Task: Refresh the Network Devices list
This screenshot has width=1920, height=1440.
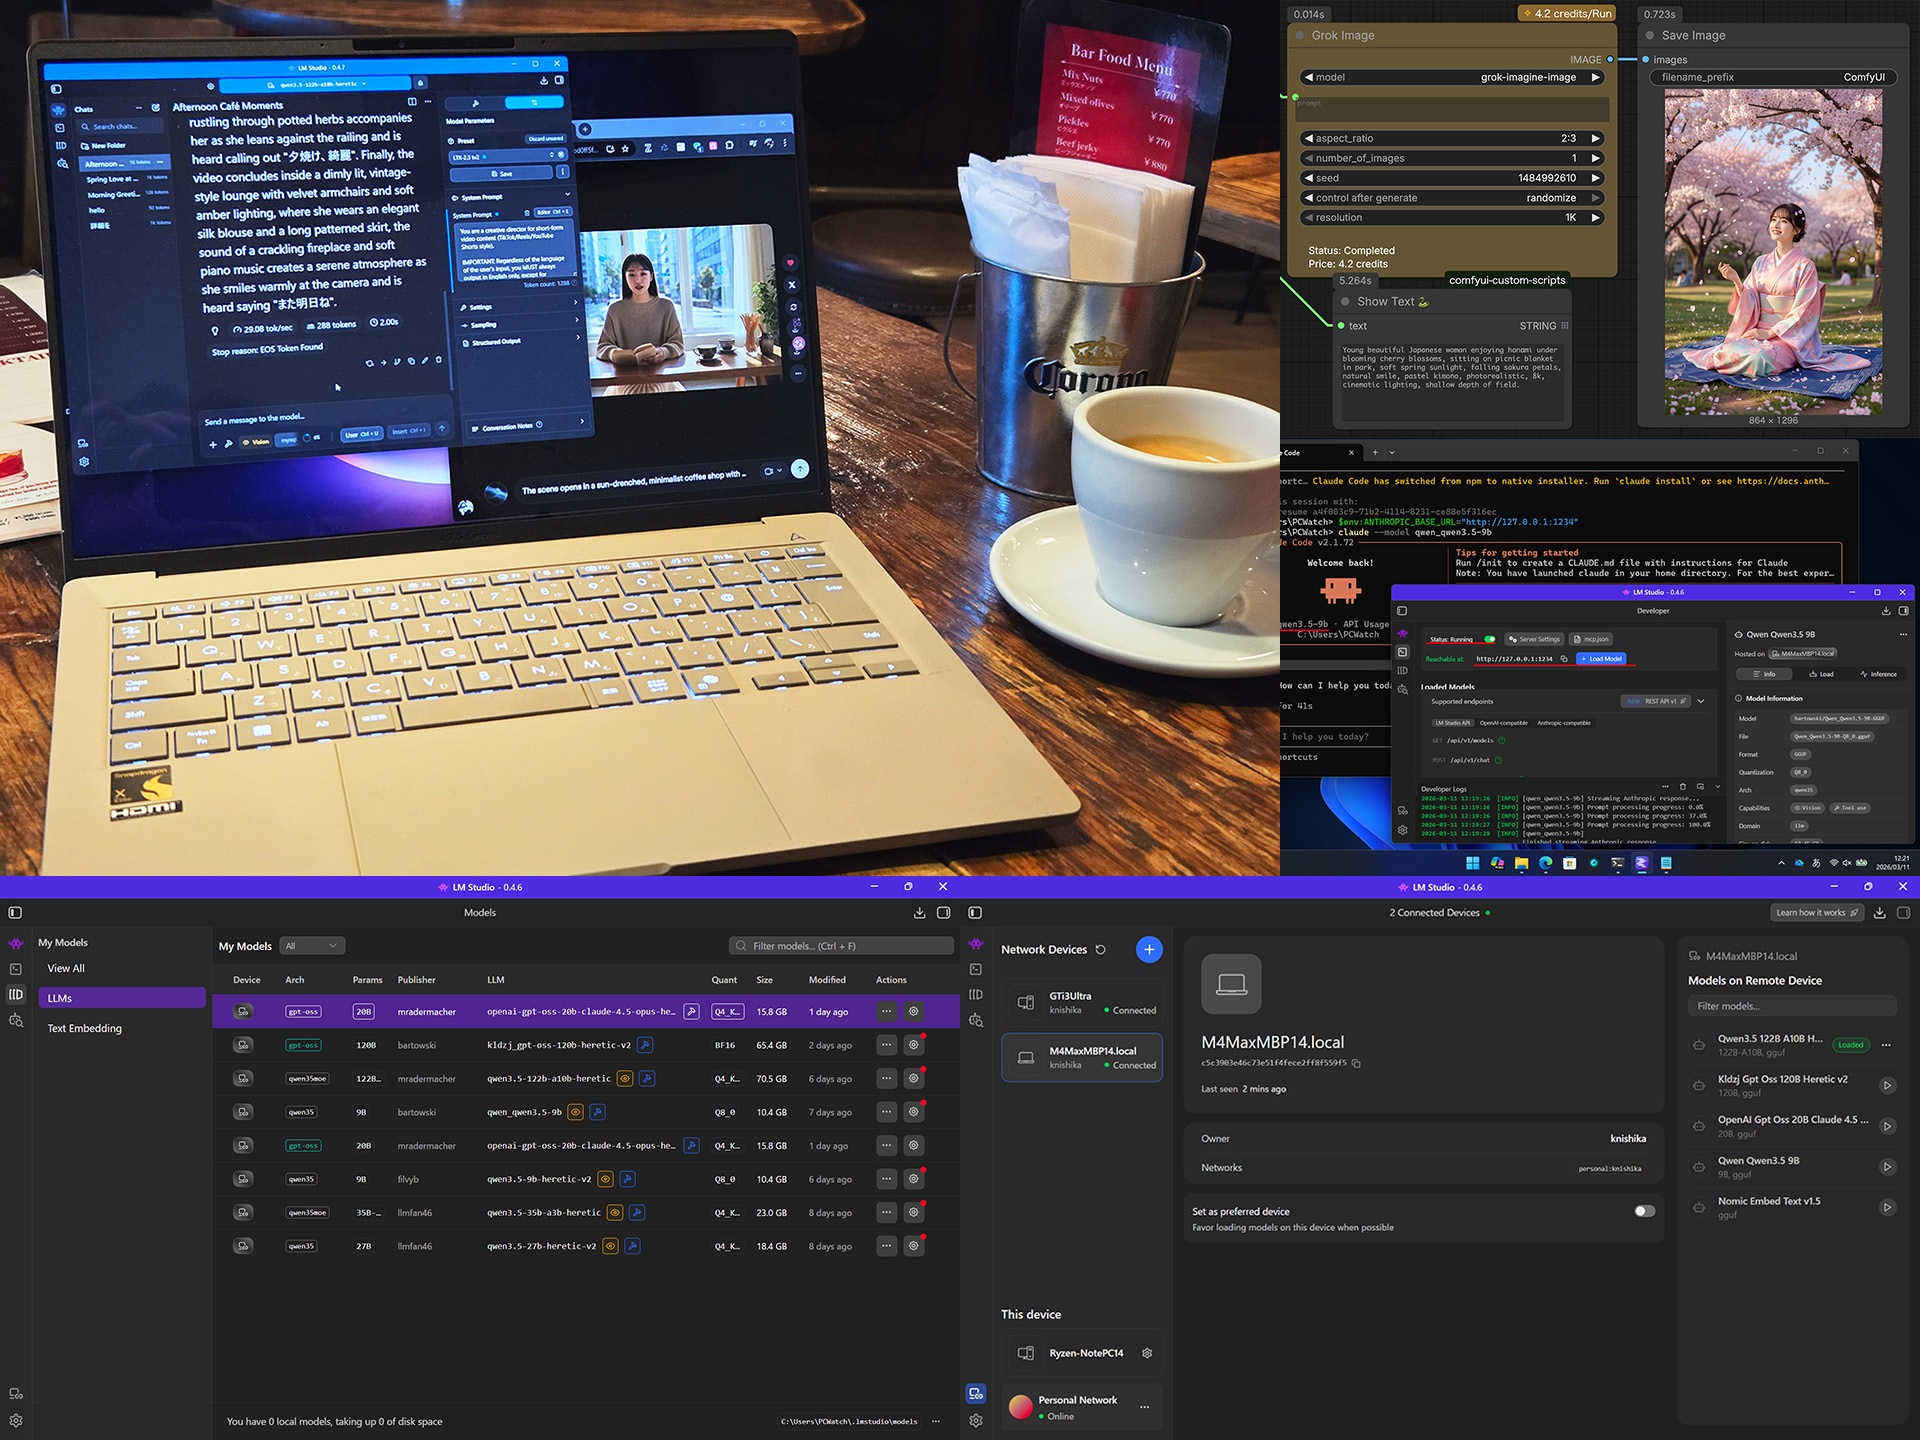Action: pos(1100,949)
